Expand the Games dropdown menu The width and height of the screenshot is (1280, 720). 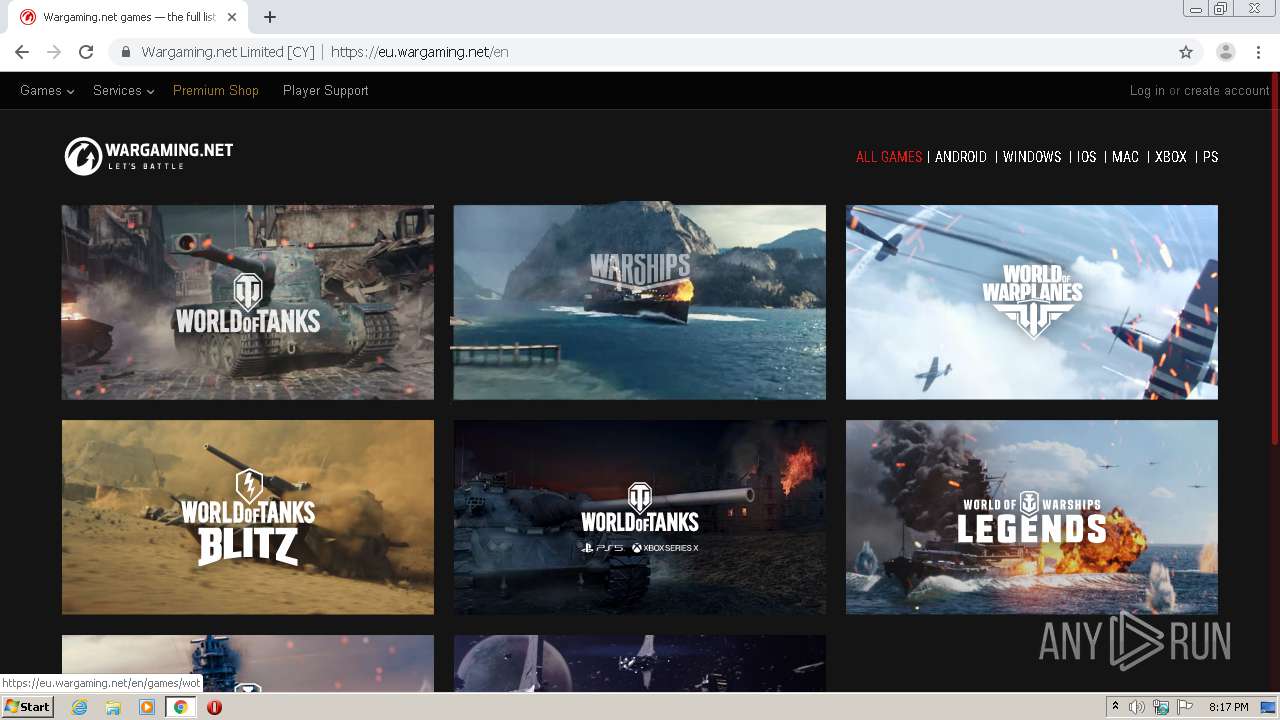point(47,90)
